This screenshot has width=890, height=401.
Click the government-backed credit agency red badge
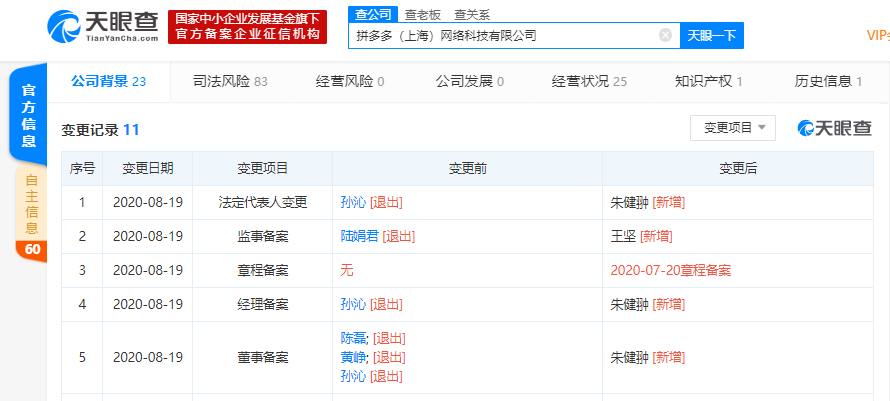click(x=248, y=27)
